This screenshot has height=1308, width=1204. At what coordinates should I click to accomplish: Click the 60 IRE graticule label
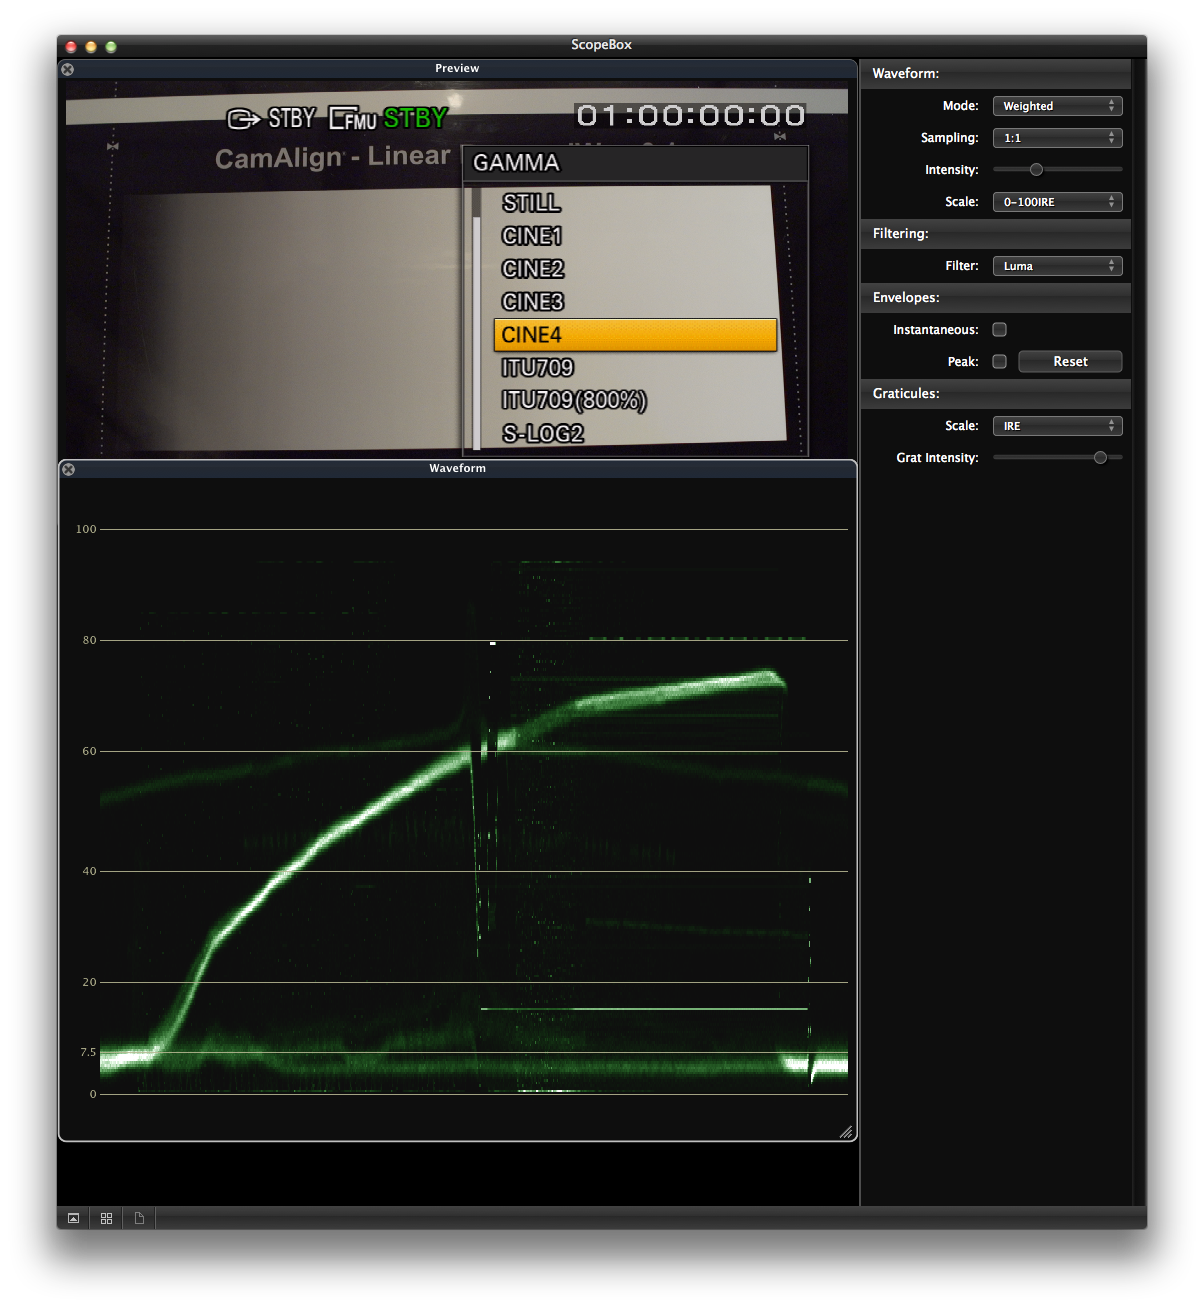(x=90, y=751)
